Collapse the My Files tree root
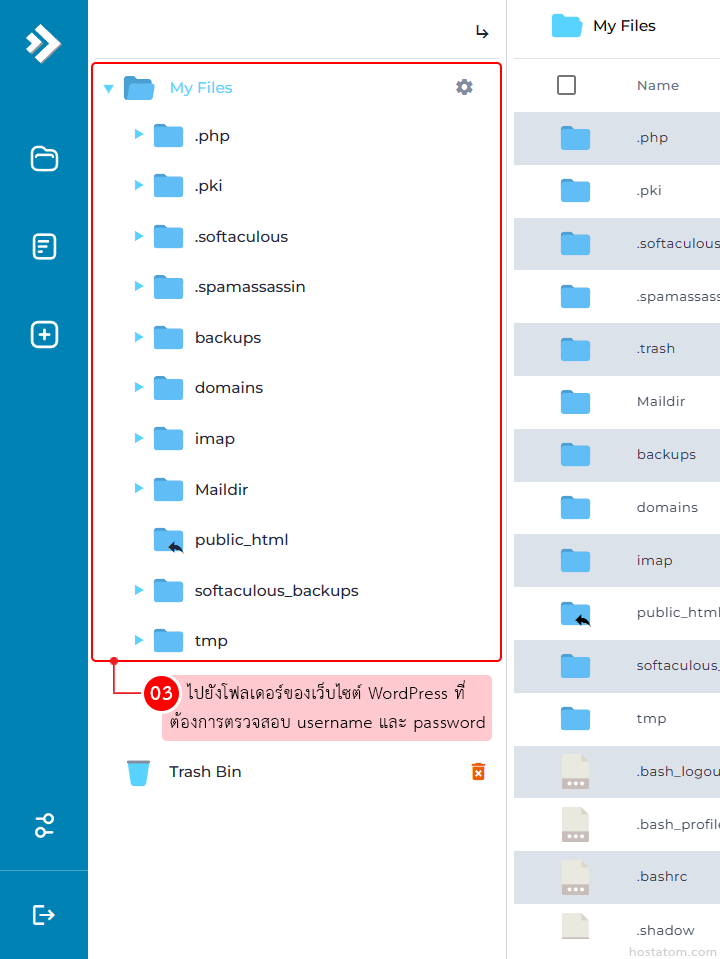The width and height of the screenshot is (720, 959). point(109,89)
